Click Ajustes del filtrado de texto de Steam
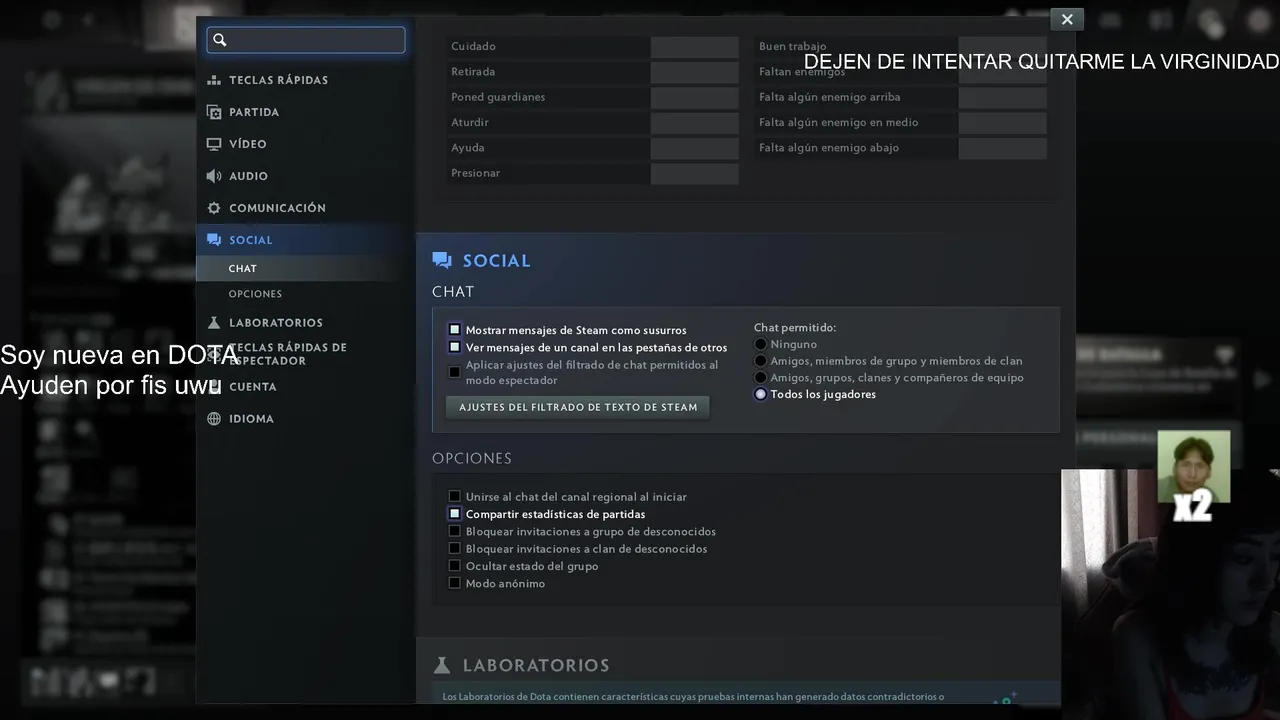The image size is (1280, 720). [x=578, y=407]
